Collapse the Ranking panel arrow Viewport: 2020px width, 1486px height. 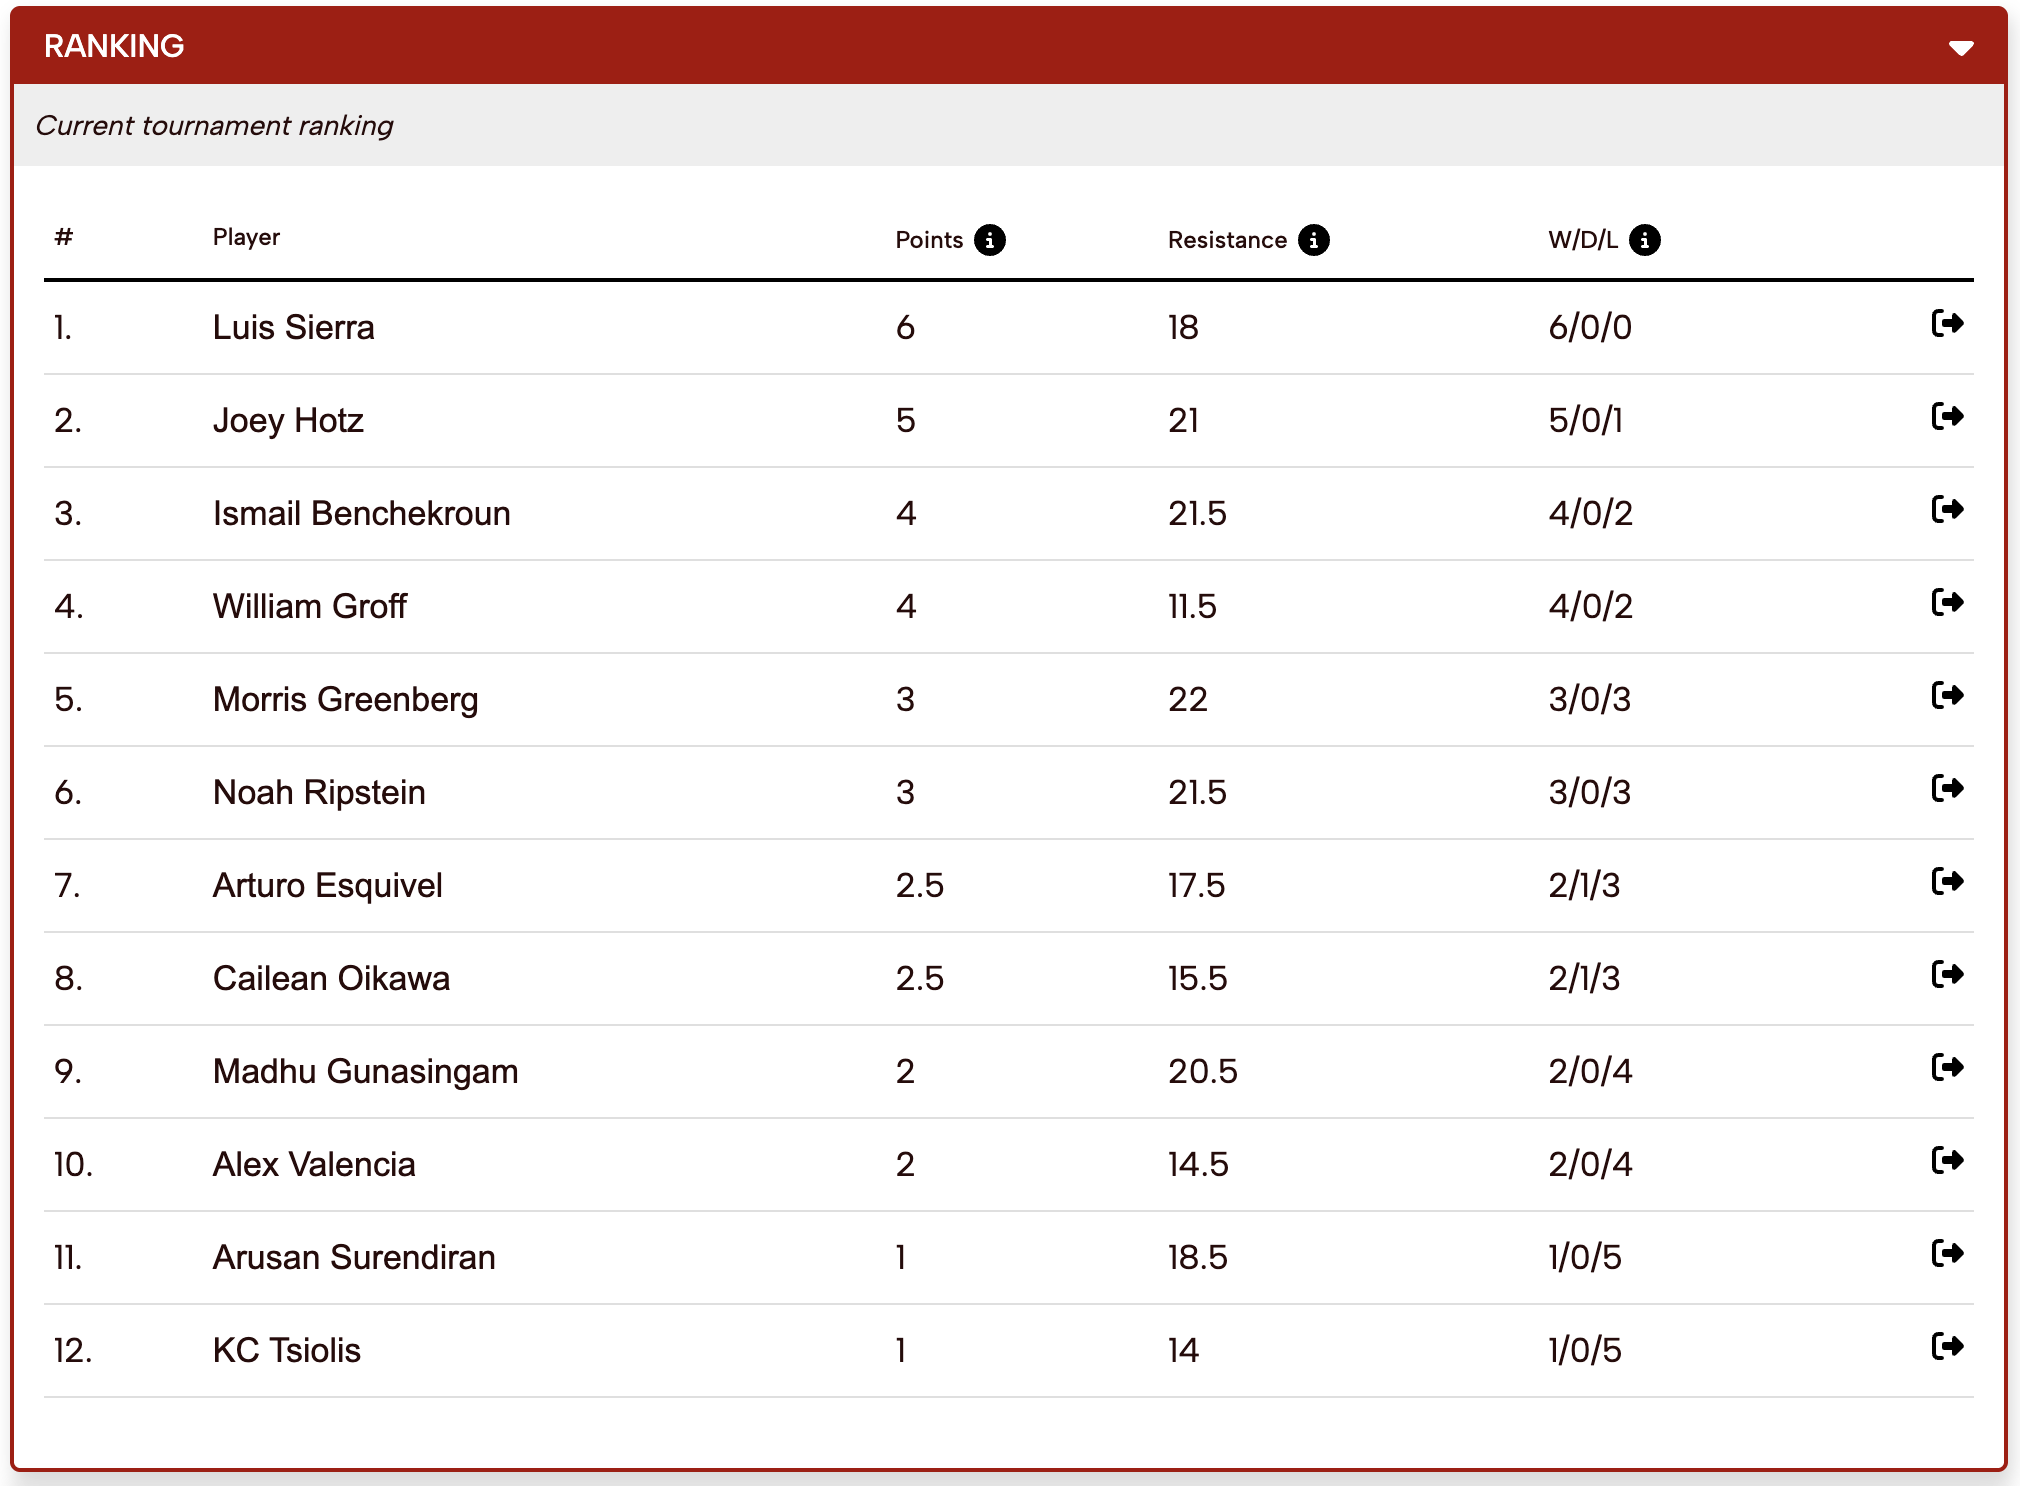click(1961, 48)
